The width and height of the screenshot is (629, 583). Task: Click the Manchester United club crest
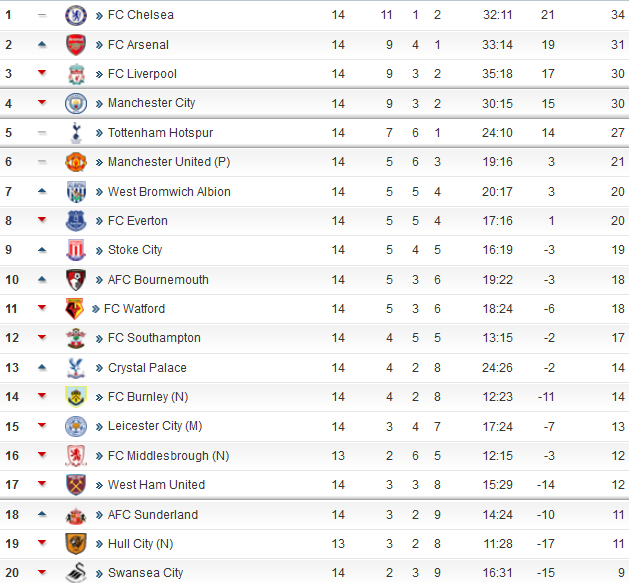click(76, 162)
